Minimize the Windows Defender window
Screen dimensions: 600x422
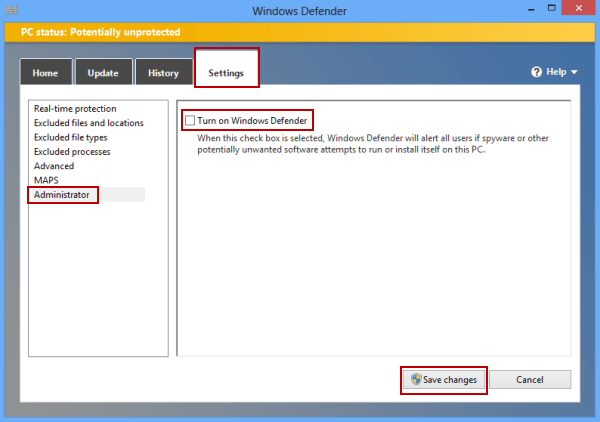coord(531,8)
